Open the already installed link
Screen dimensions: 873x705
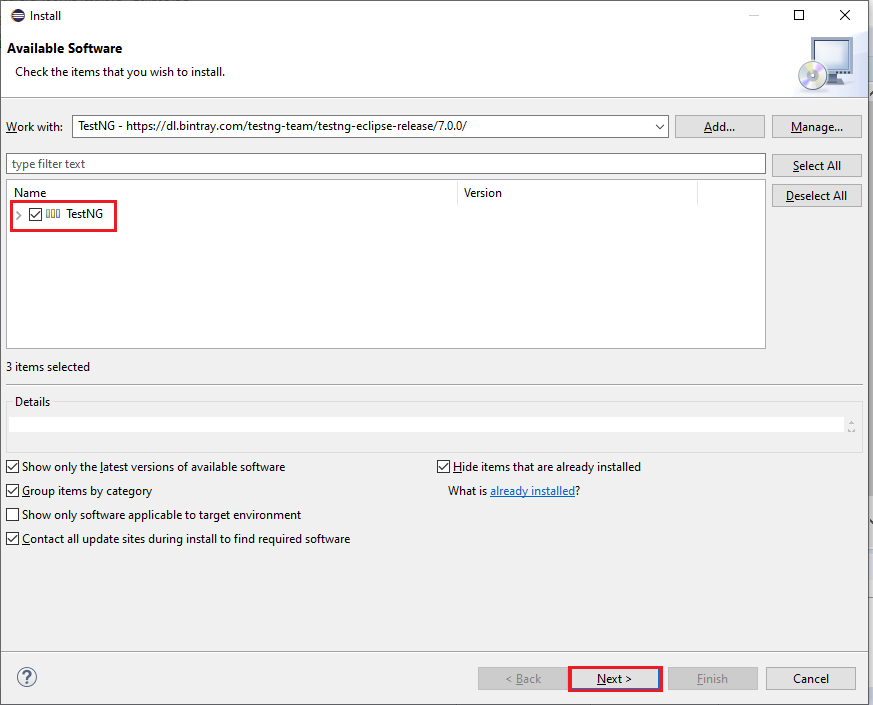pyautogui.click(x=532, y=491)
